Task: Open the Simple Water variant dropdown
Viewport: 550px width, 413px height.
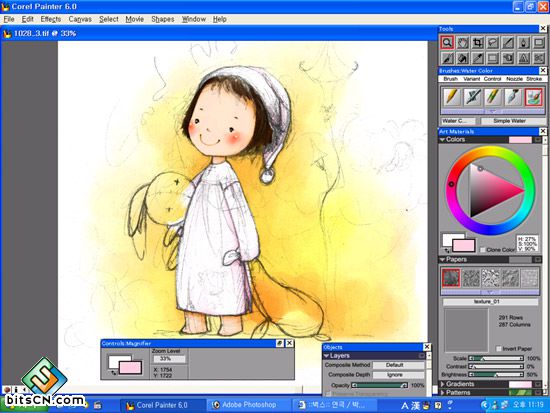Action: click(510, 121)
